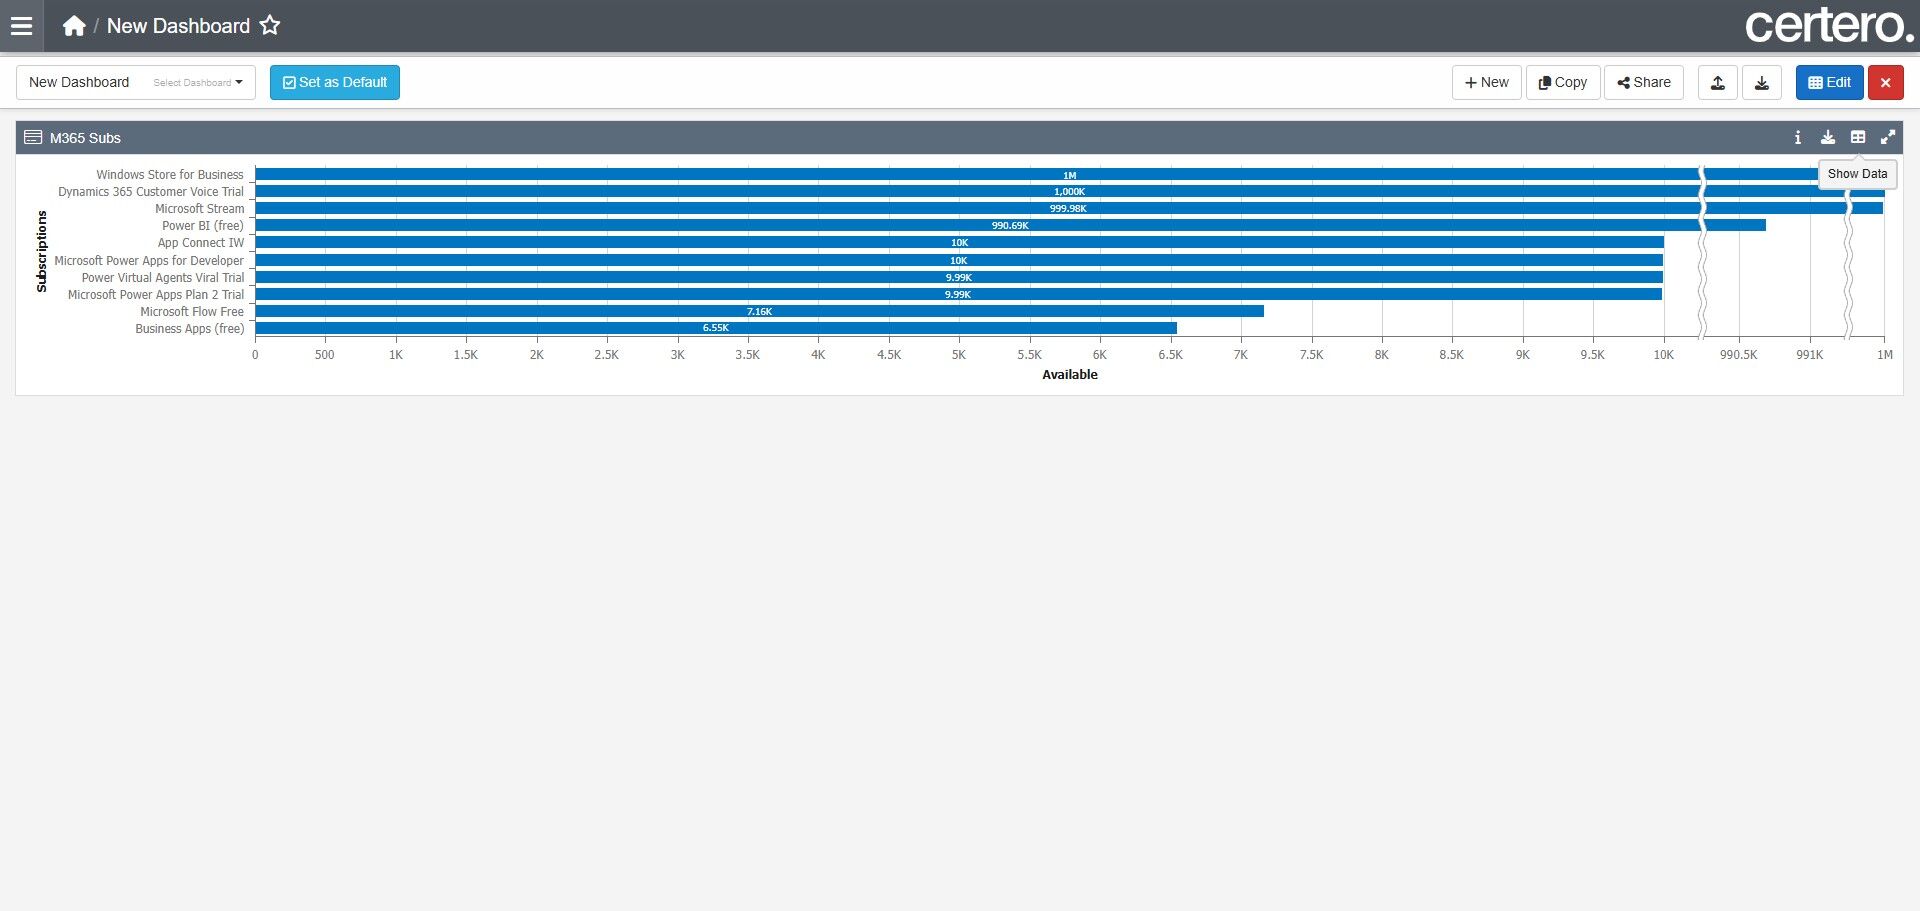Image resolution: width=1920 pixels, height=911 pixels.
Task: Select the Power Virtual Agents Viral Trial bar
Action: 959,277
